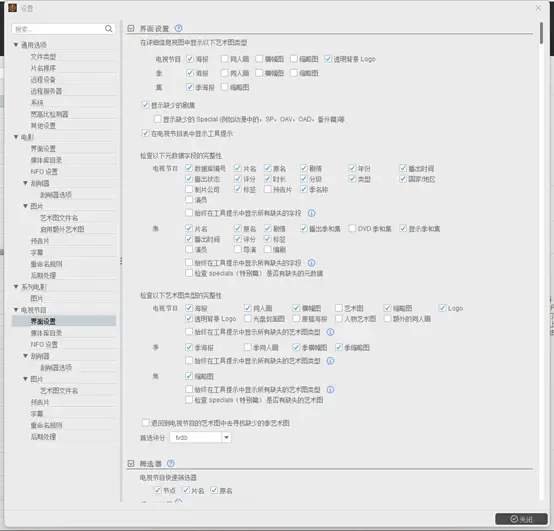Click the vertical scrollbar of the settings panel

541,34
